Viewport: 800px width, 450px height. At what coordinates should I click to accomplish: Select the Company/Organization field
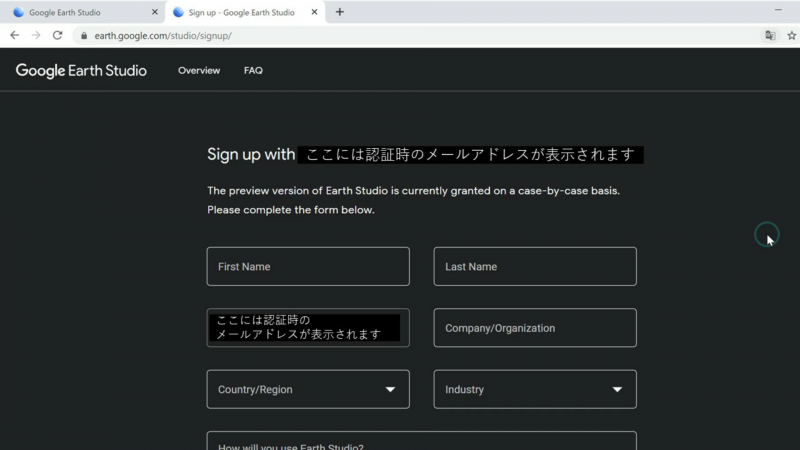tap(535, 328)
